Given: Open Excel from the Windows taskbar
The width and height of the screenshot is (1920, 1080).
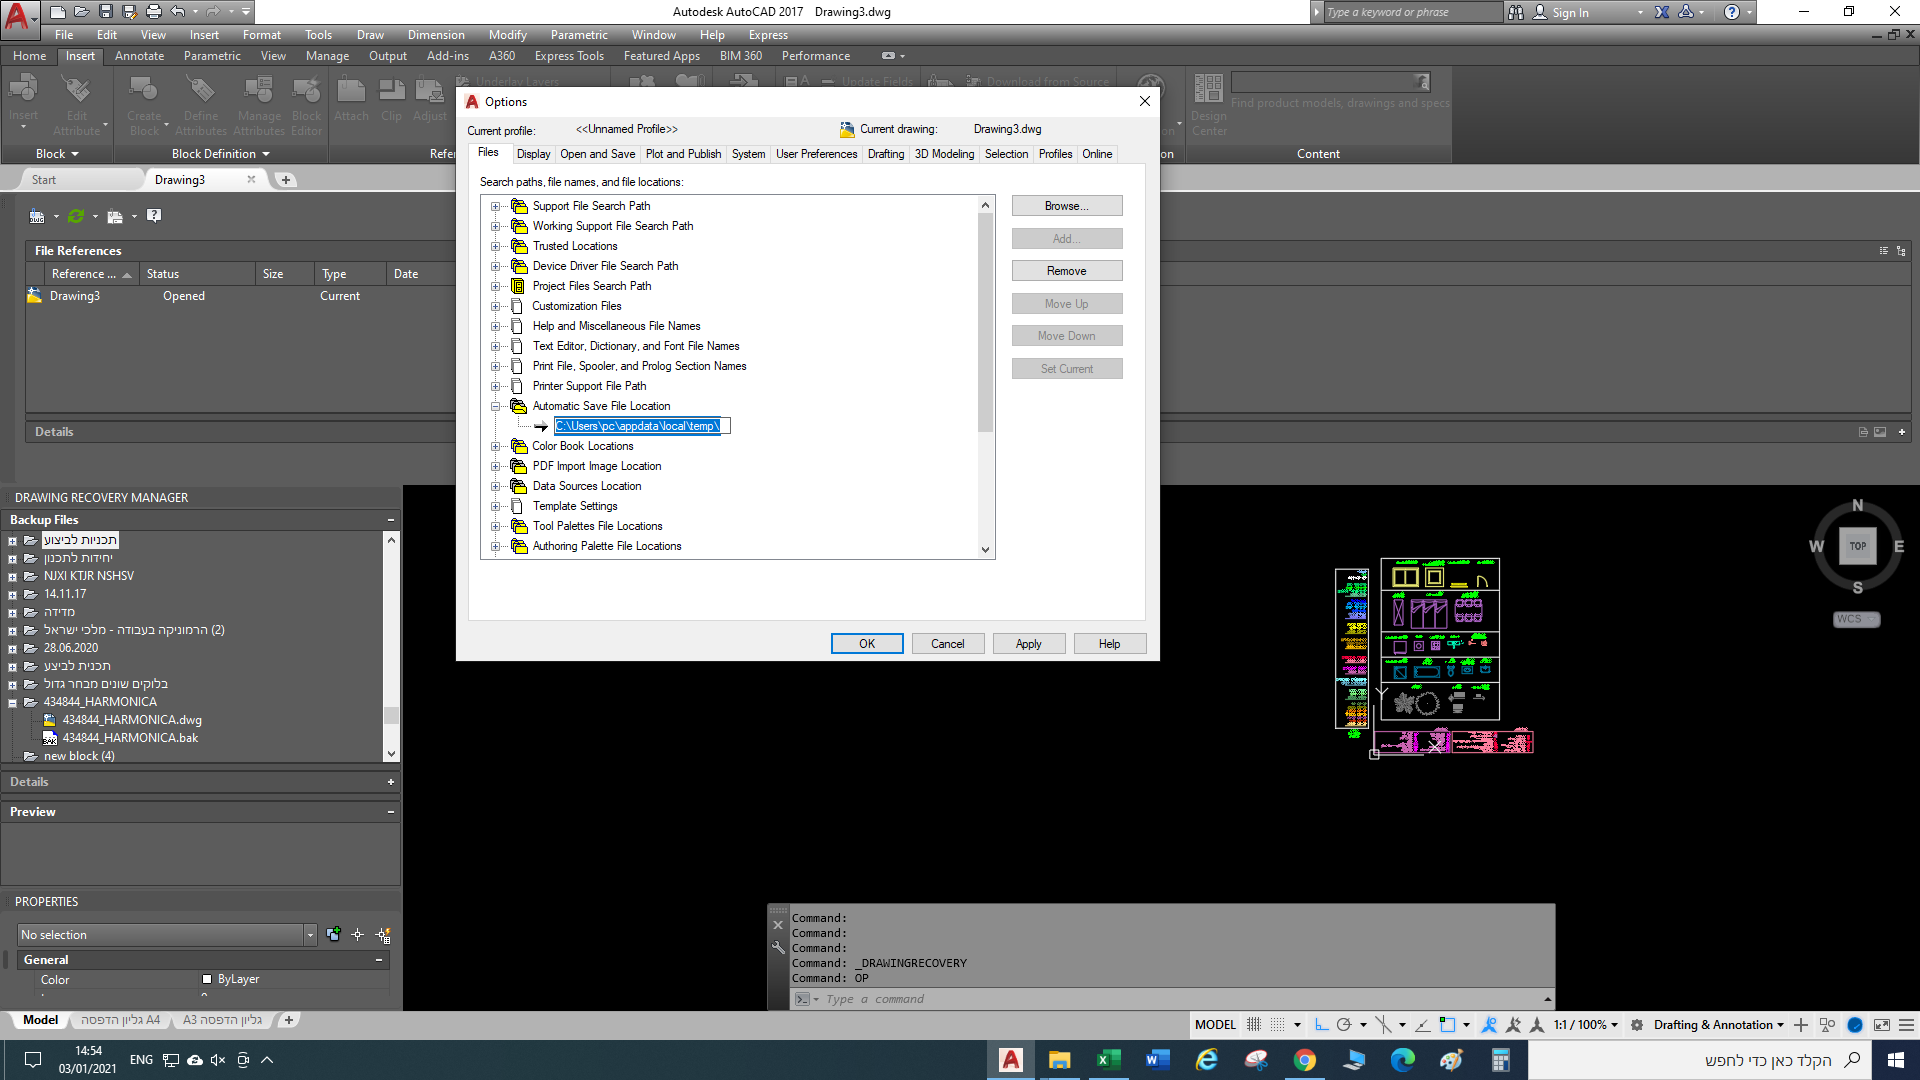Looking at the screenshot, I should tap(1108, 1060).
